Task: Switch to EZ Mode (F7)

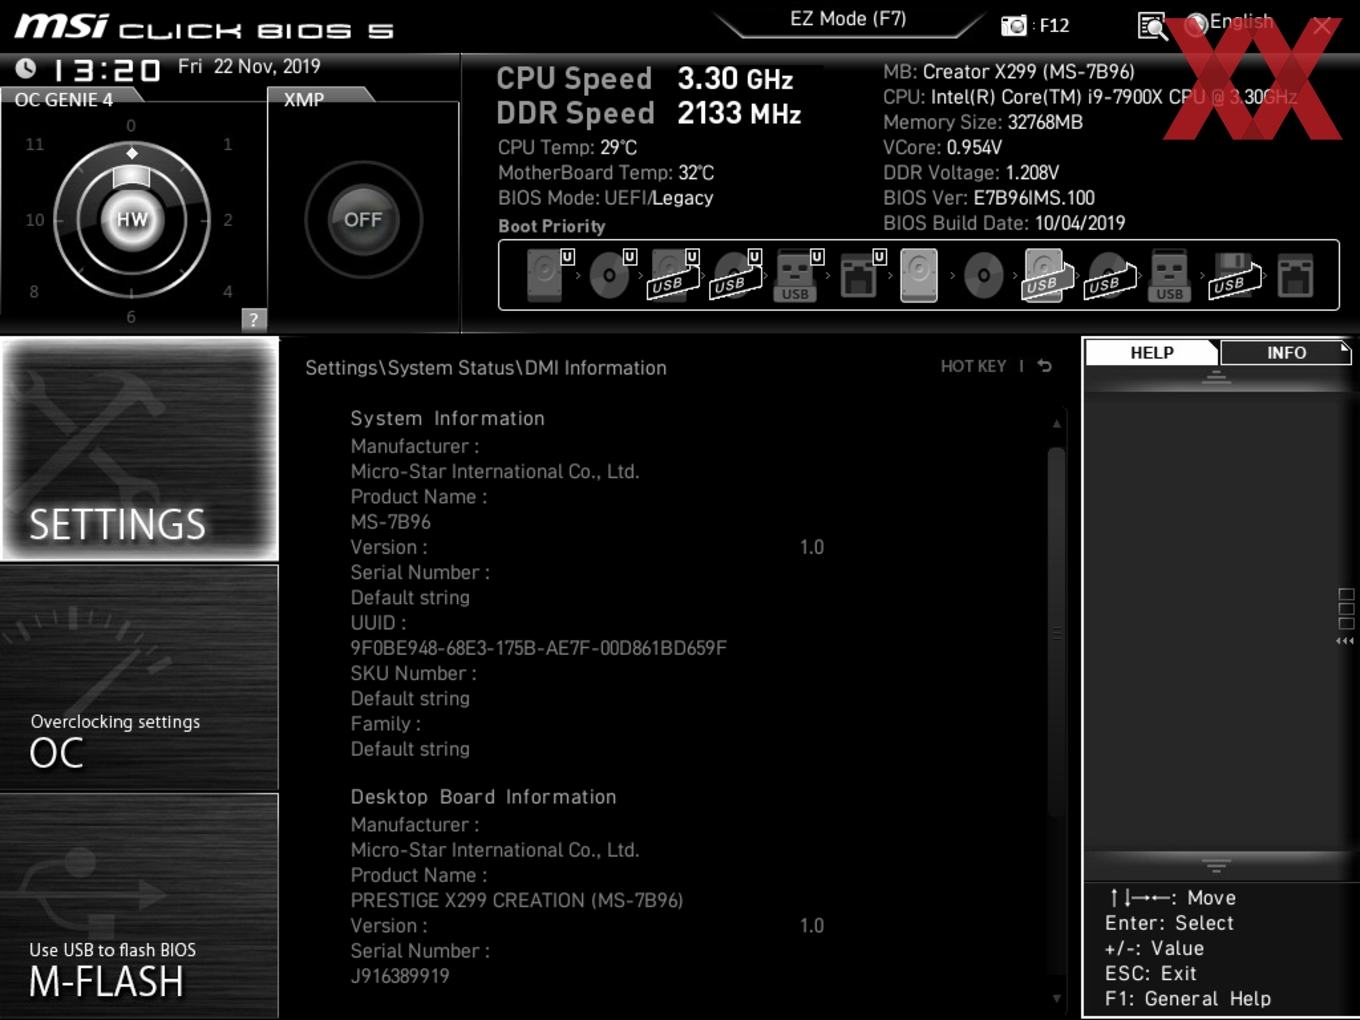Action: (848, 18)
